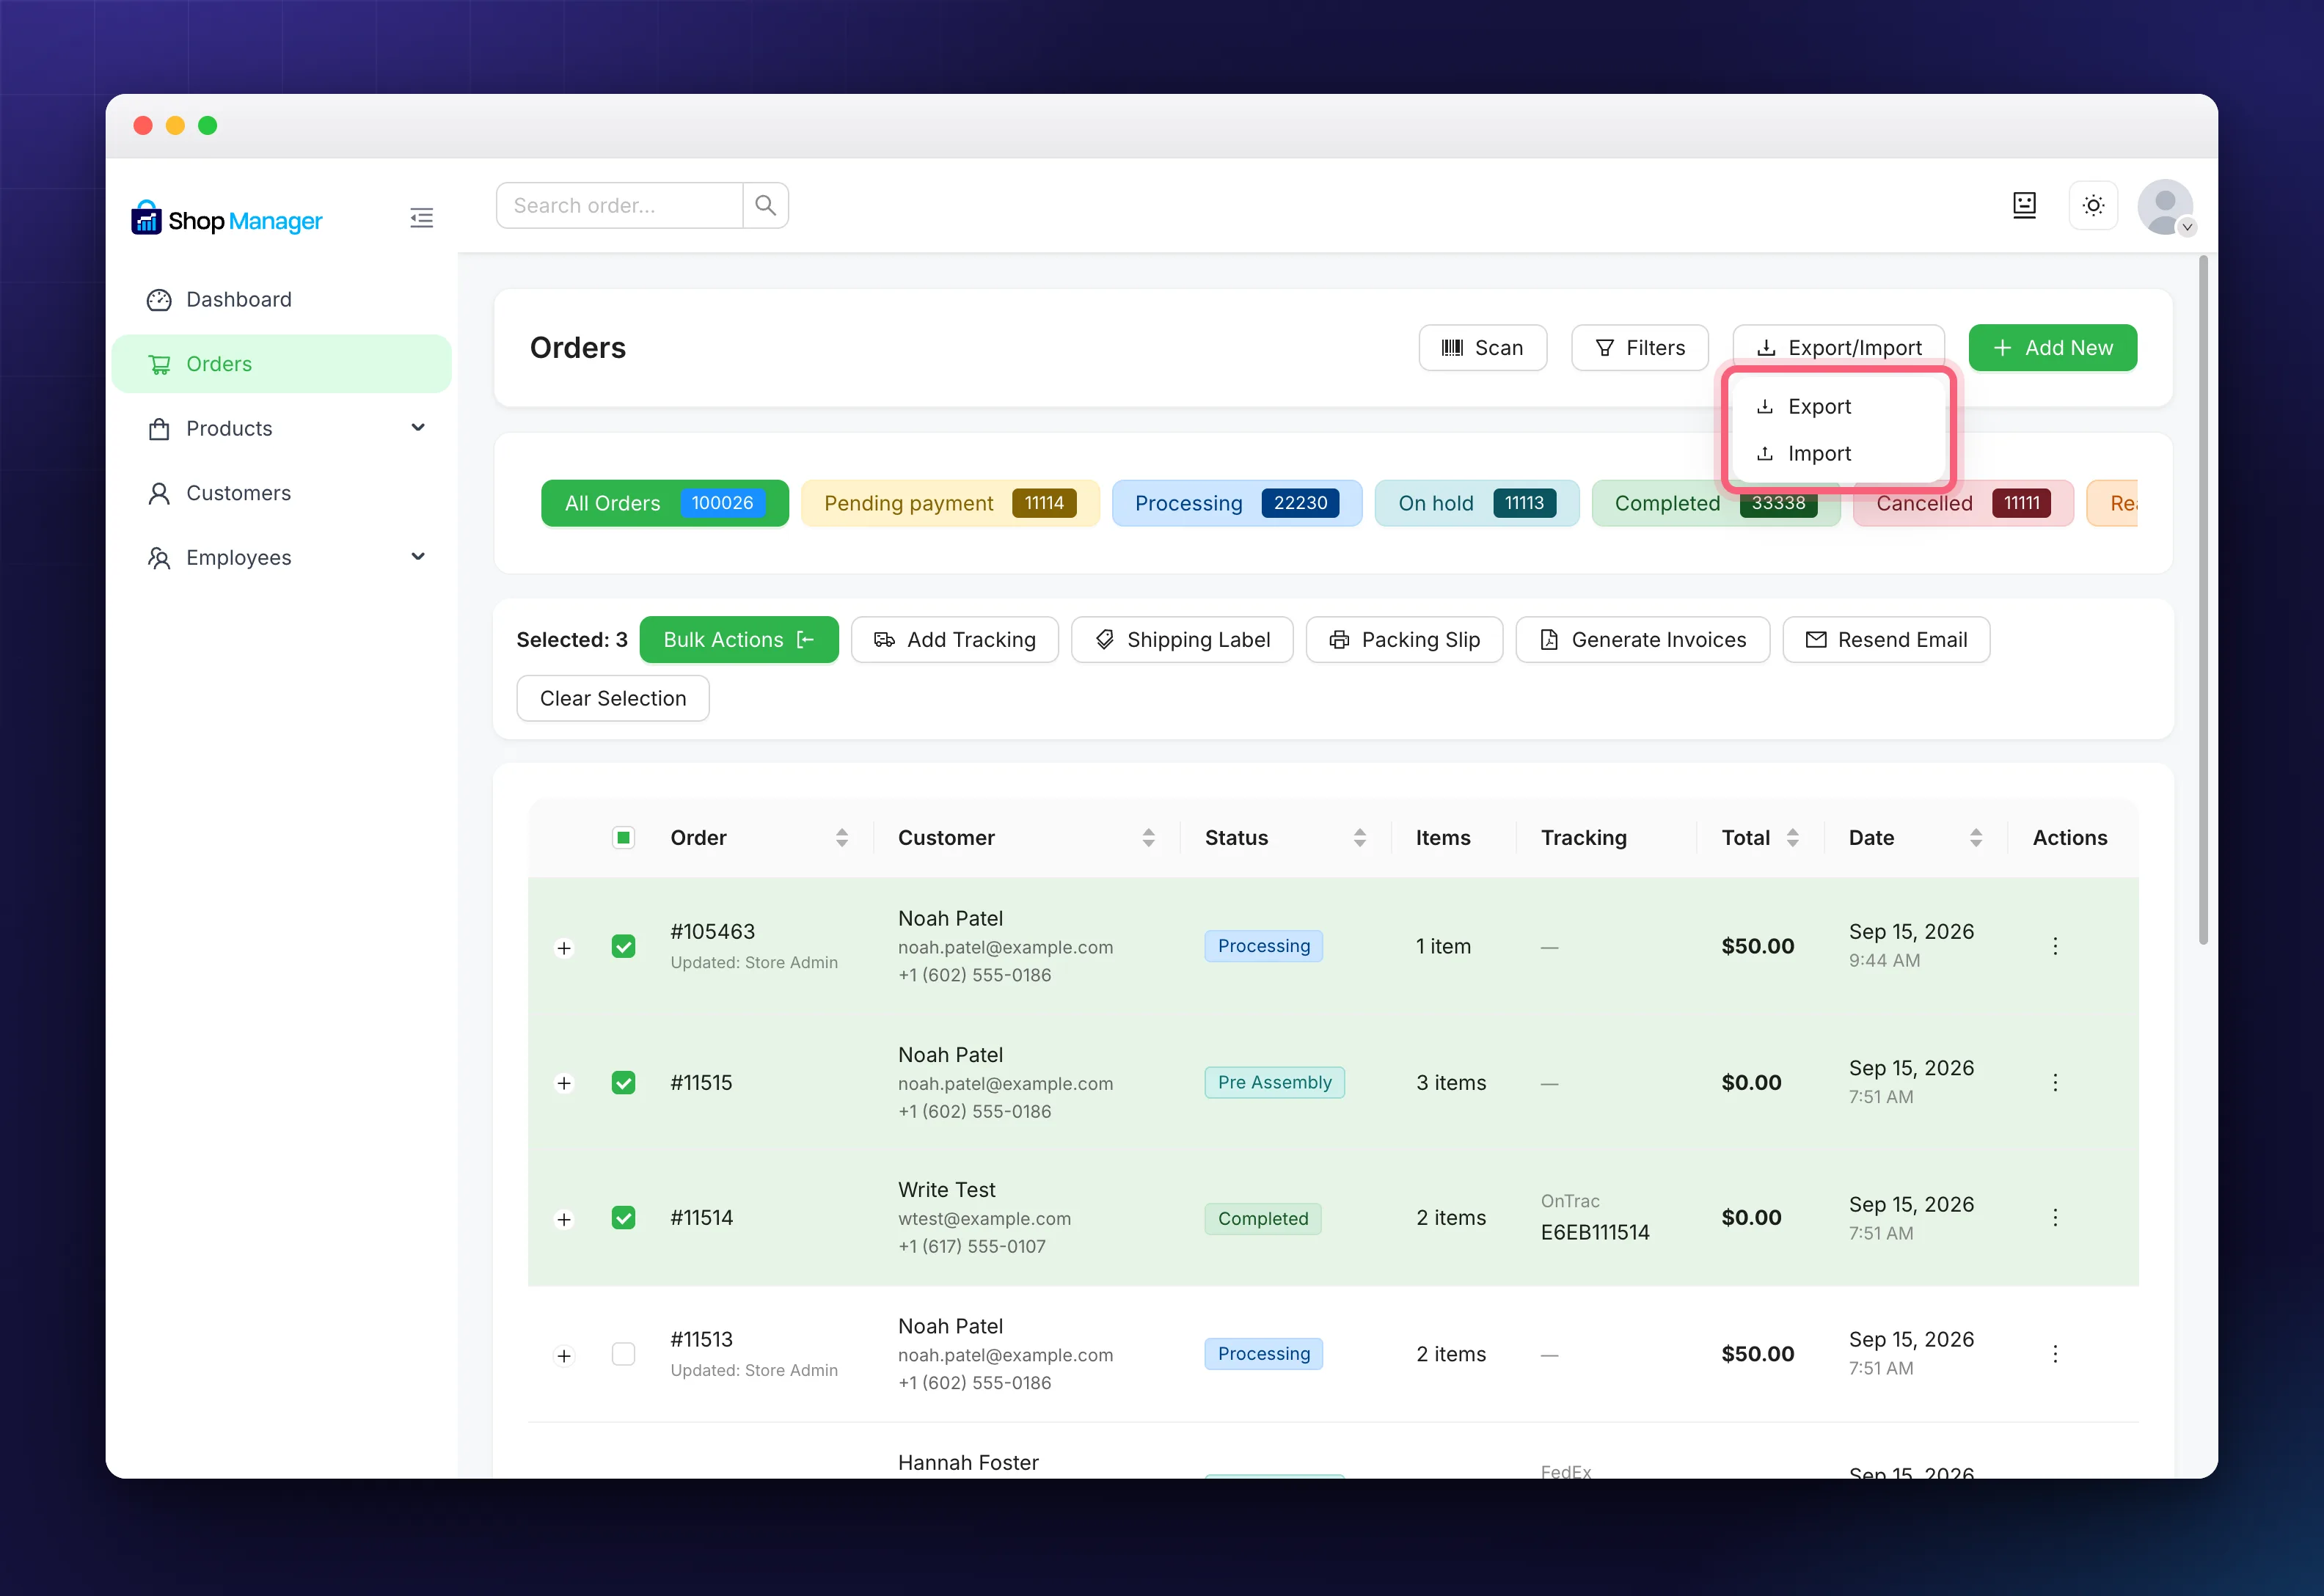This screenshot has height=1596, width=2324.
Task: Uncheck order #11515 checkbox
Action: point(623,1082)
